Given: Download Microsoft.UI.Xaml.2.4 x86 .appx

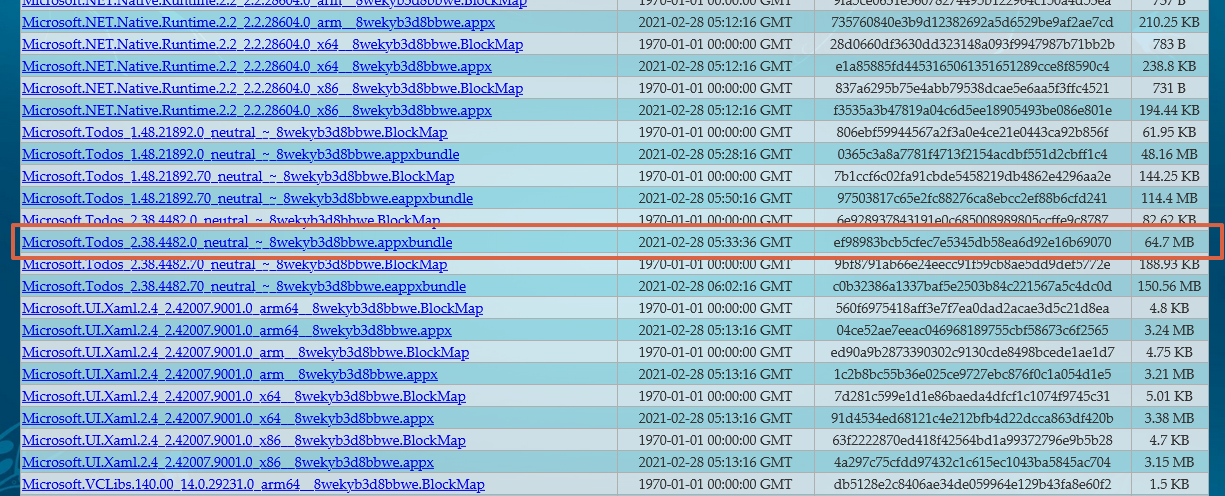Looking at the screenshot, I should click(228, 462).
